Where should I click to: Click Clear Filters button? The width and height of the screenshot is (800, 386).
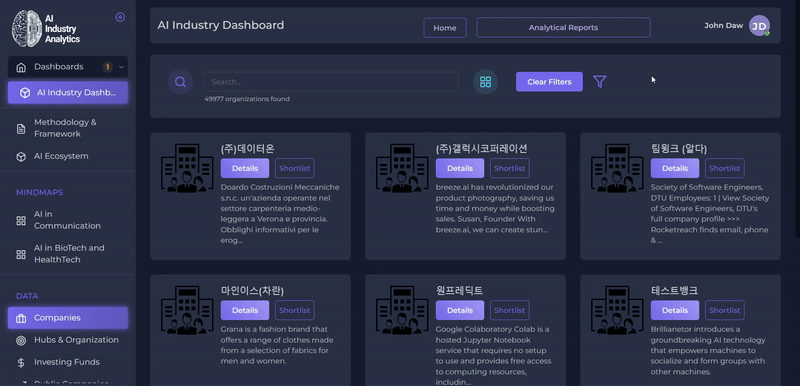click(x=549, y=82)
